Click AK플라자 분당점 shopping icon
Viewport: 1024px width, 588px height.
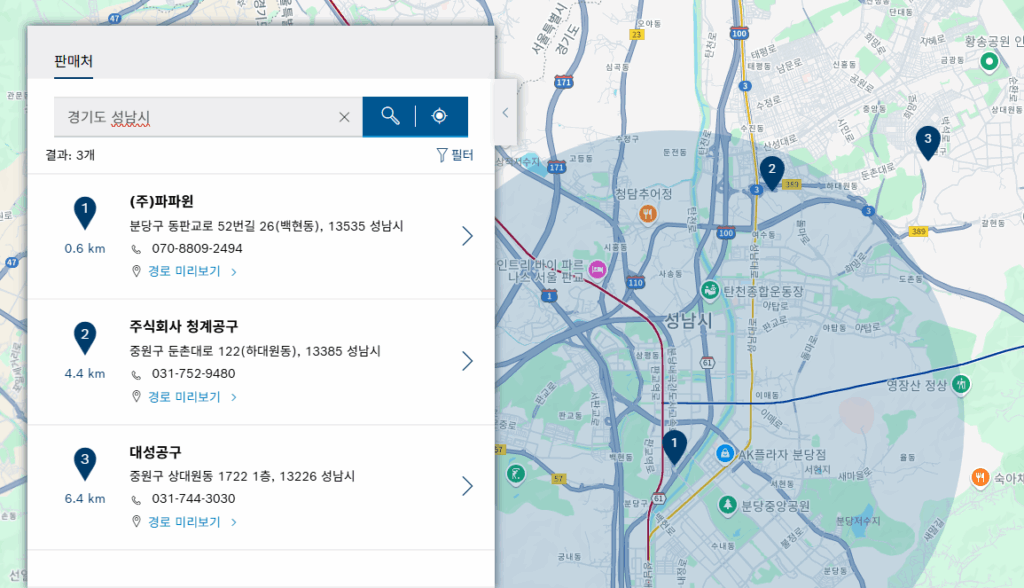point(724,453)
